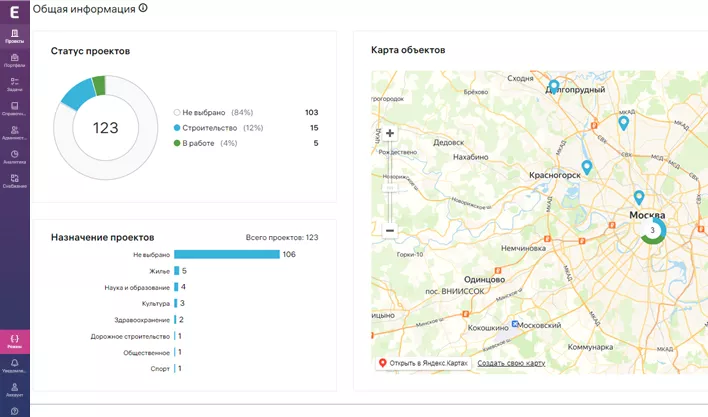
Task: Click the question mark help icon
Action: click(15, 408)
